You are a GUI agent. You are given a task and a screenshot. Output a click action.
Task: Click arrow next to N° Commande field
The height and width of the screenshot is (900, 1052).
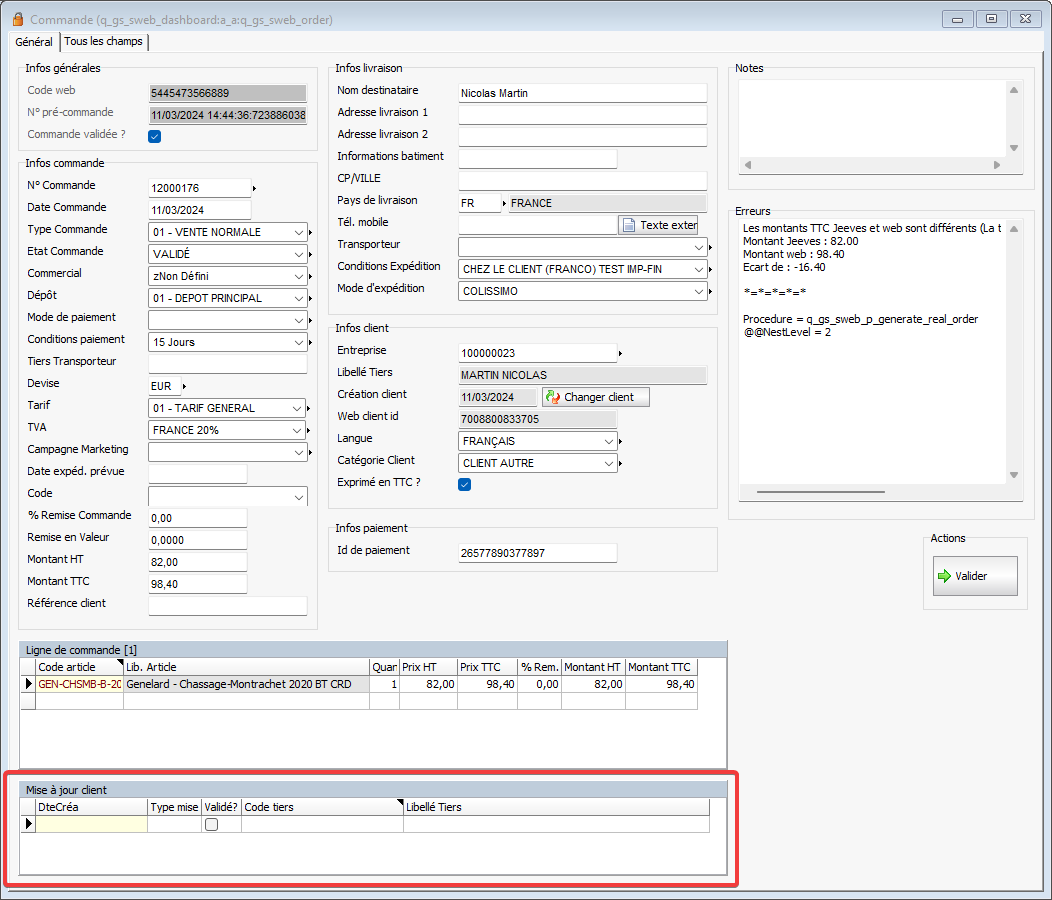[x=254, y=188]
